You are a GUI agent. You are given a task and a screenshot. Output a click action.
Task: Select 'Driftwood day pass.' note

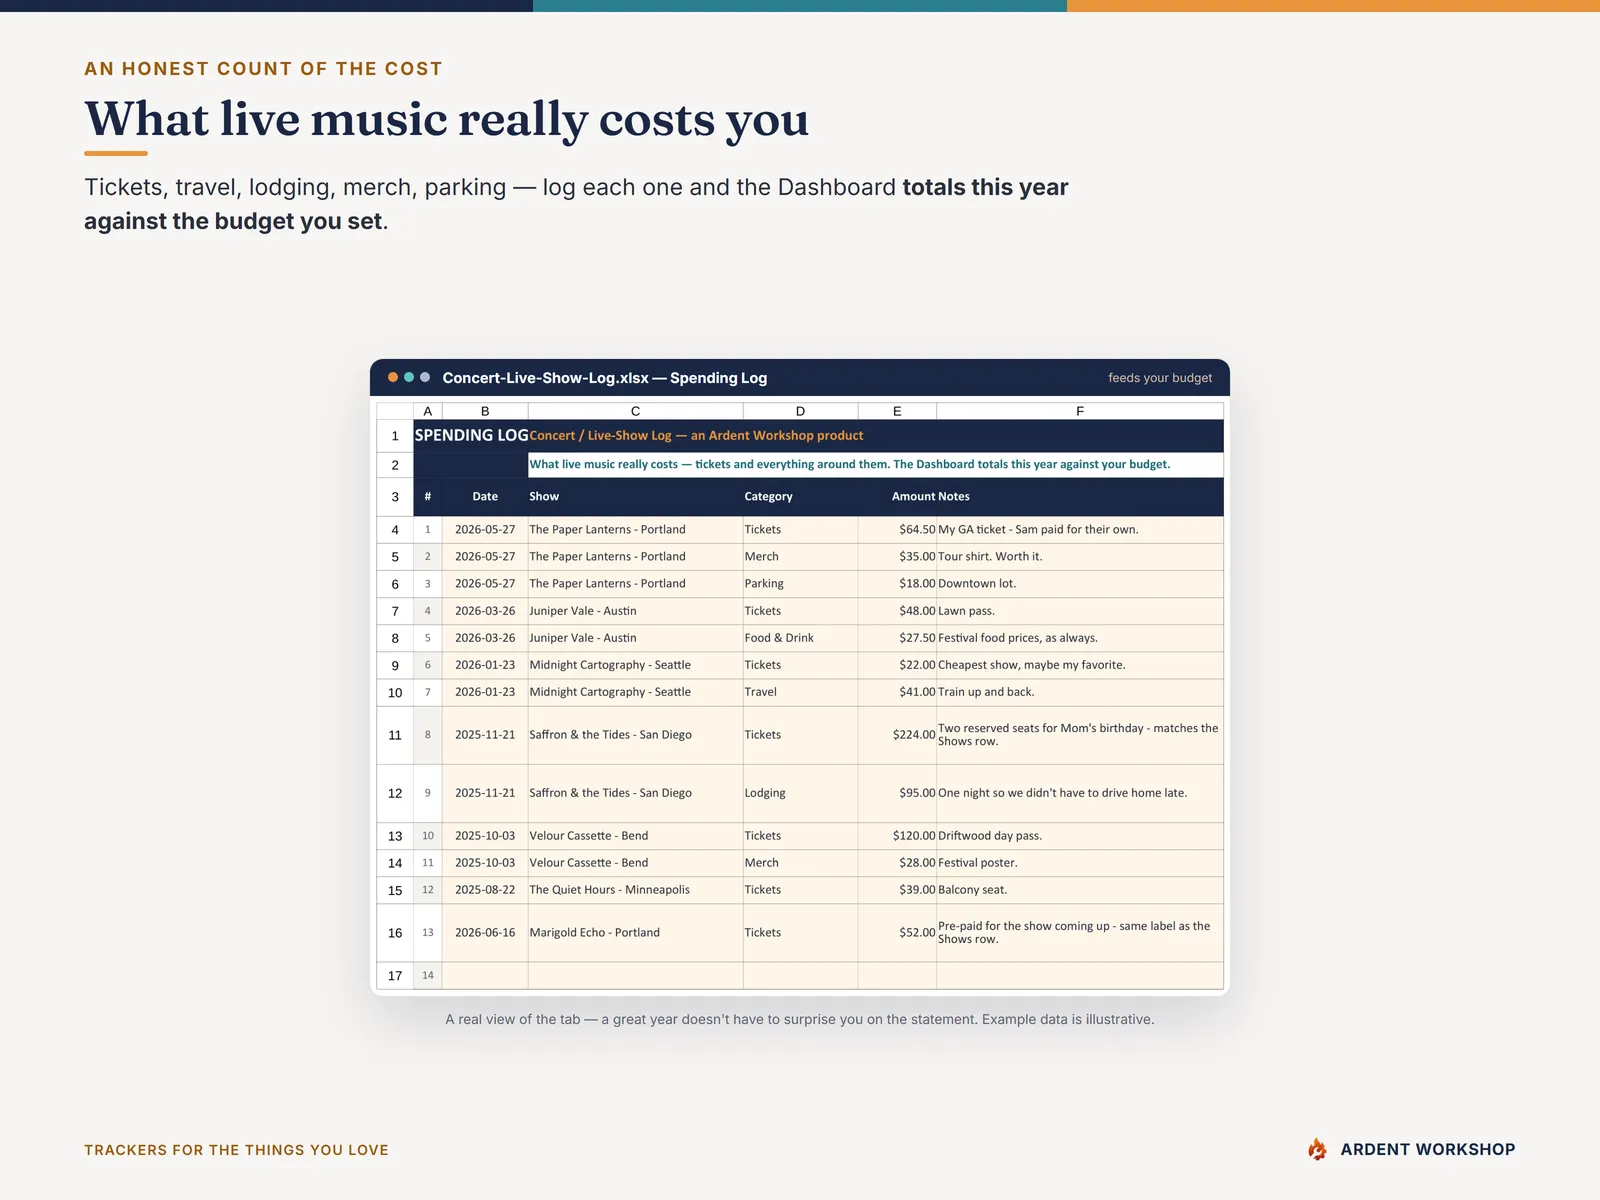(1080, 836)
